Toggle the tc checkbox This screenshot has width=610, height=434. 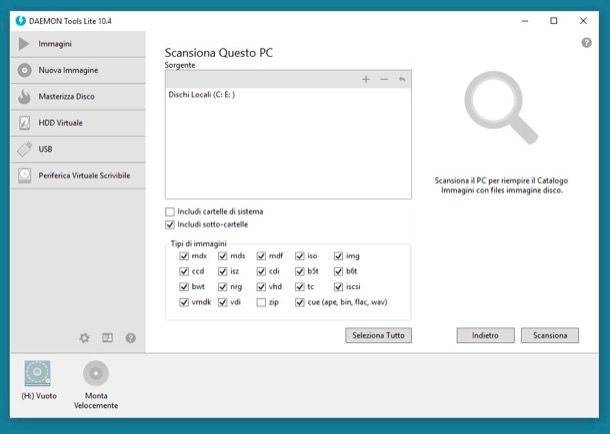(x=299, y=287)
